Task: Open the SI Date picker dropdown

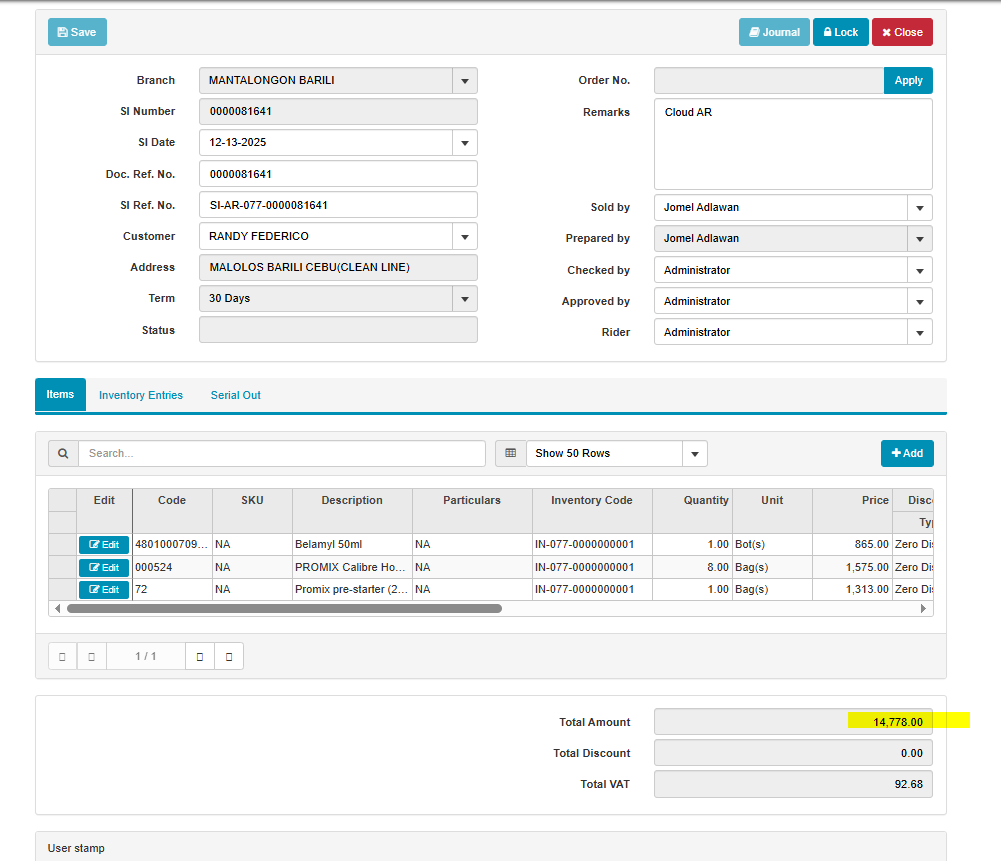Action: pos(464,143)
